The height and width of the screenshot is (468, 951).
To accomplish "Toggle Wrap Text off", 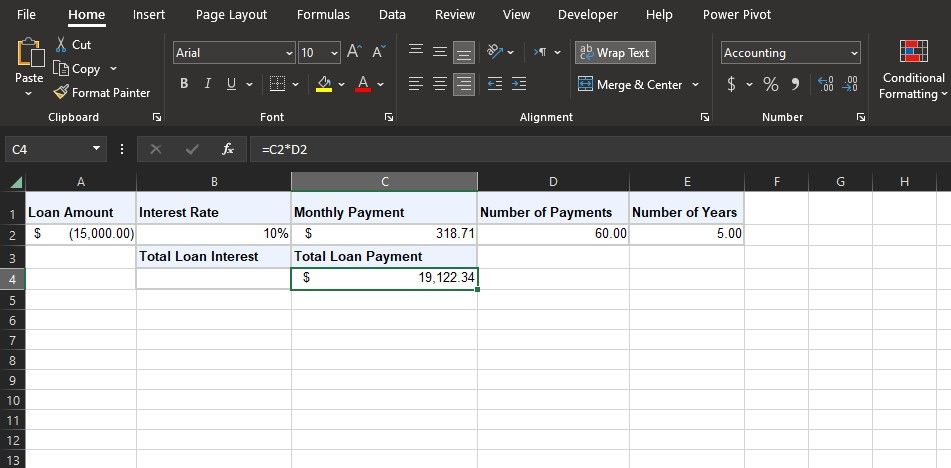I will [x=615, y=53].
